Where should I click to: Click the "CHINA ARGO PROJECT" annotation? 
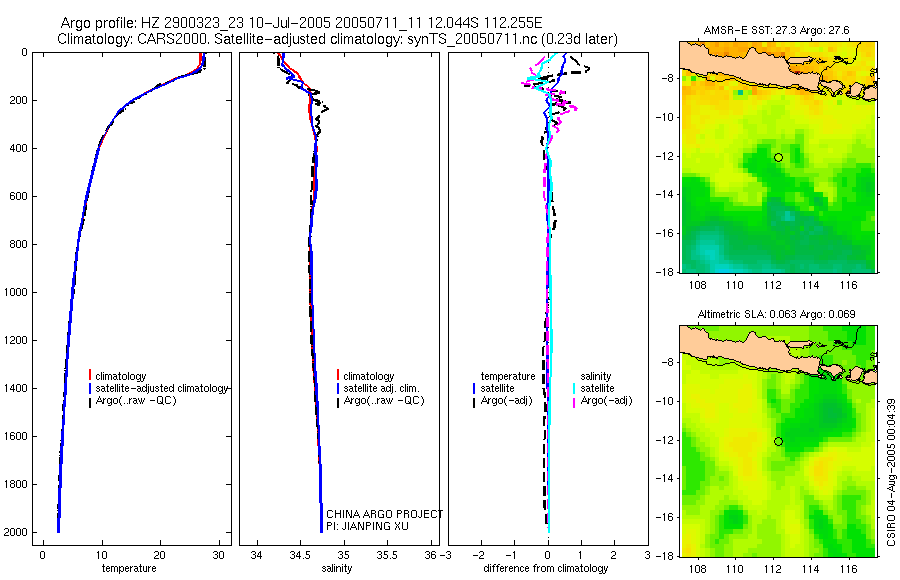point(385,514)
